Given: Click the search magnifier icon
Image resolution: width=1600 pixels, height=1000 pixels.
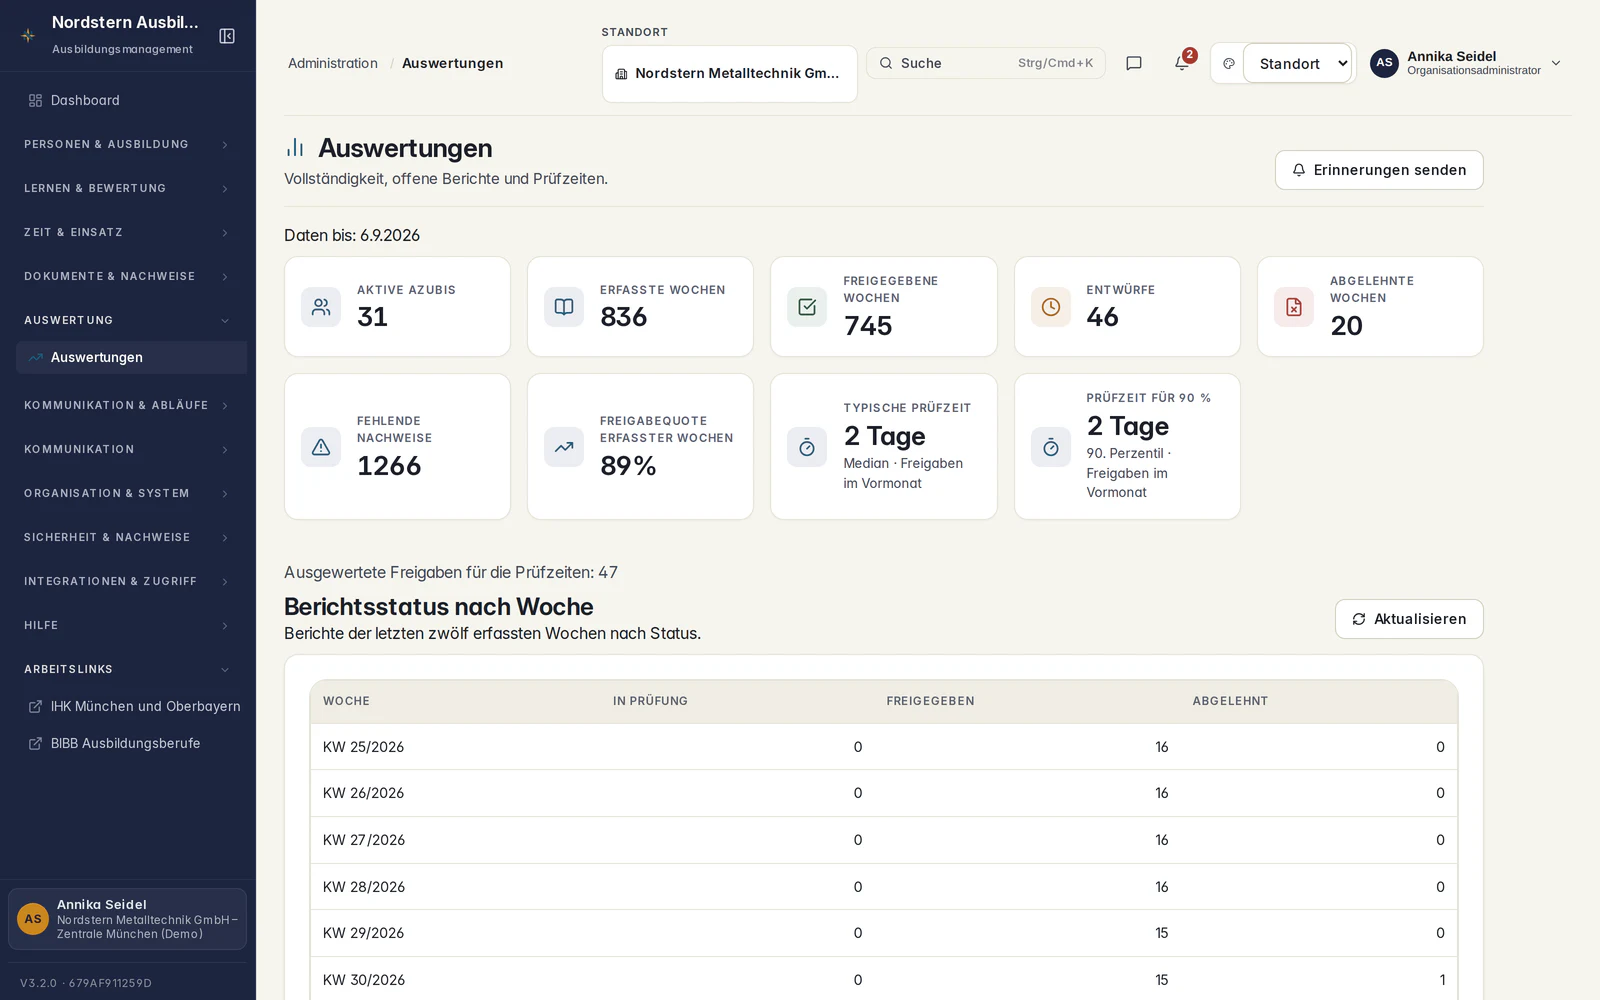Looking at the screenshot, I should [886, 63].
